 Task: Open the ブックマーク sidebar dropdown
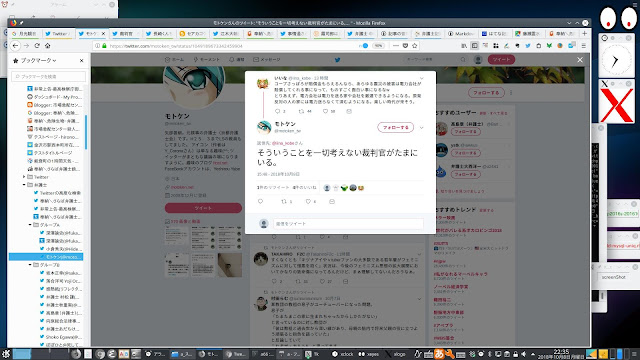tap(38, 60)
